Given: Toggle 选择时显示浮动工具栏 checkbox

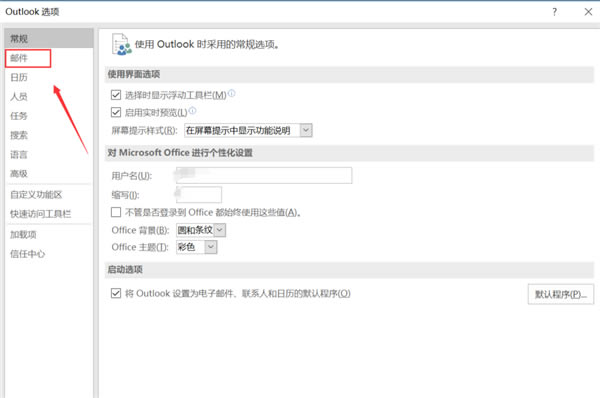Looking at the screenshot, I should click(x=116, y=95).
